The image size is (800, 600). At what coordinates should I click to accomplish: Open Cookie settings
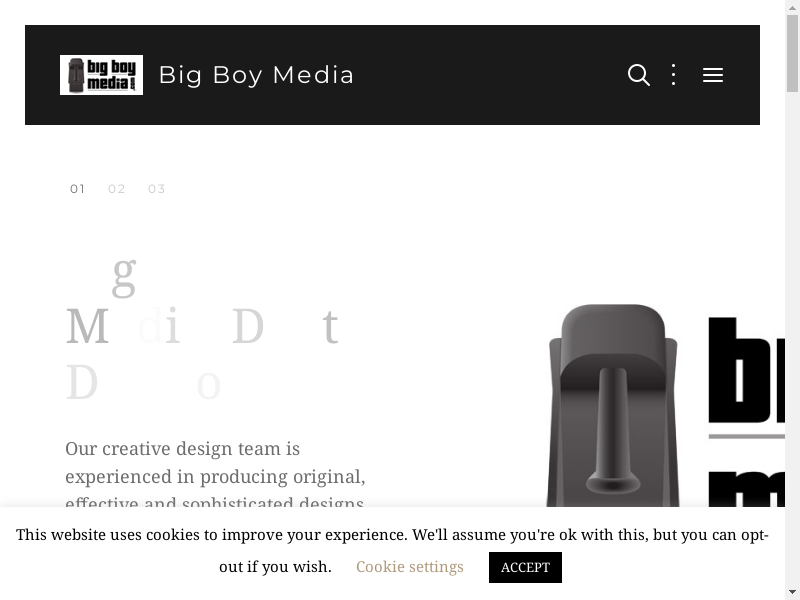click(410, 567)
